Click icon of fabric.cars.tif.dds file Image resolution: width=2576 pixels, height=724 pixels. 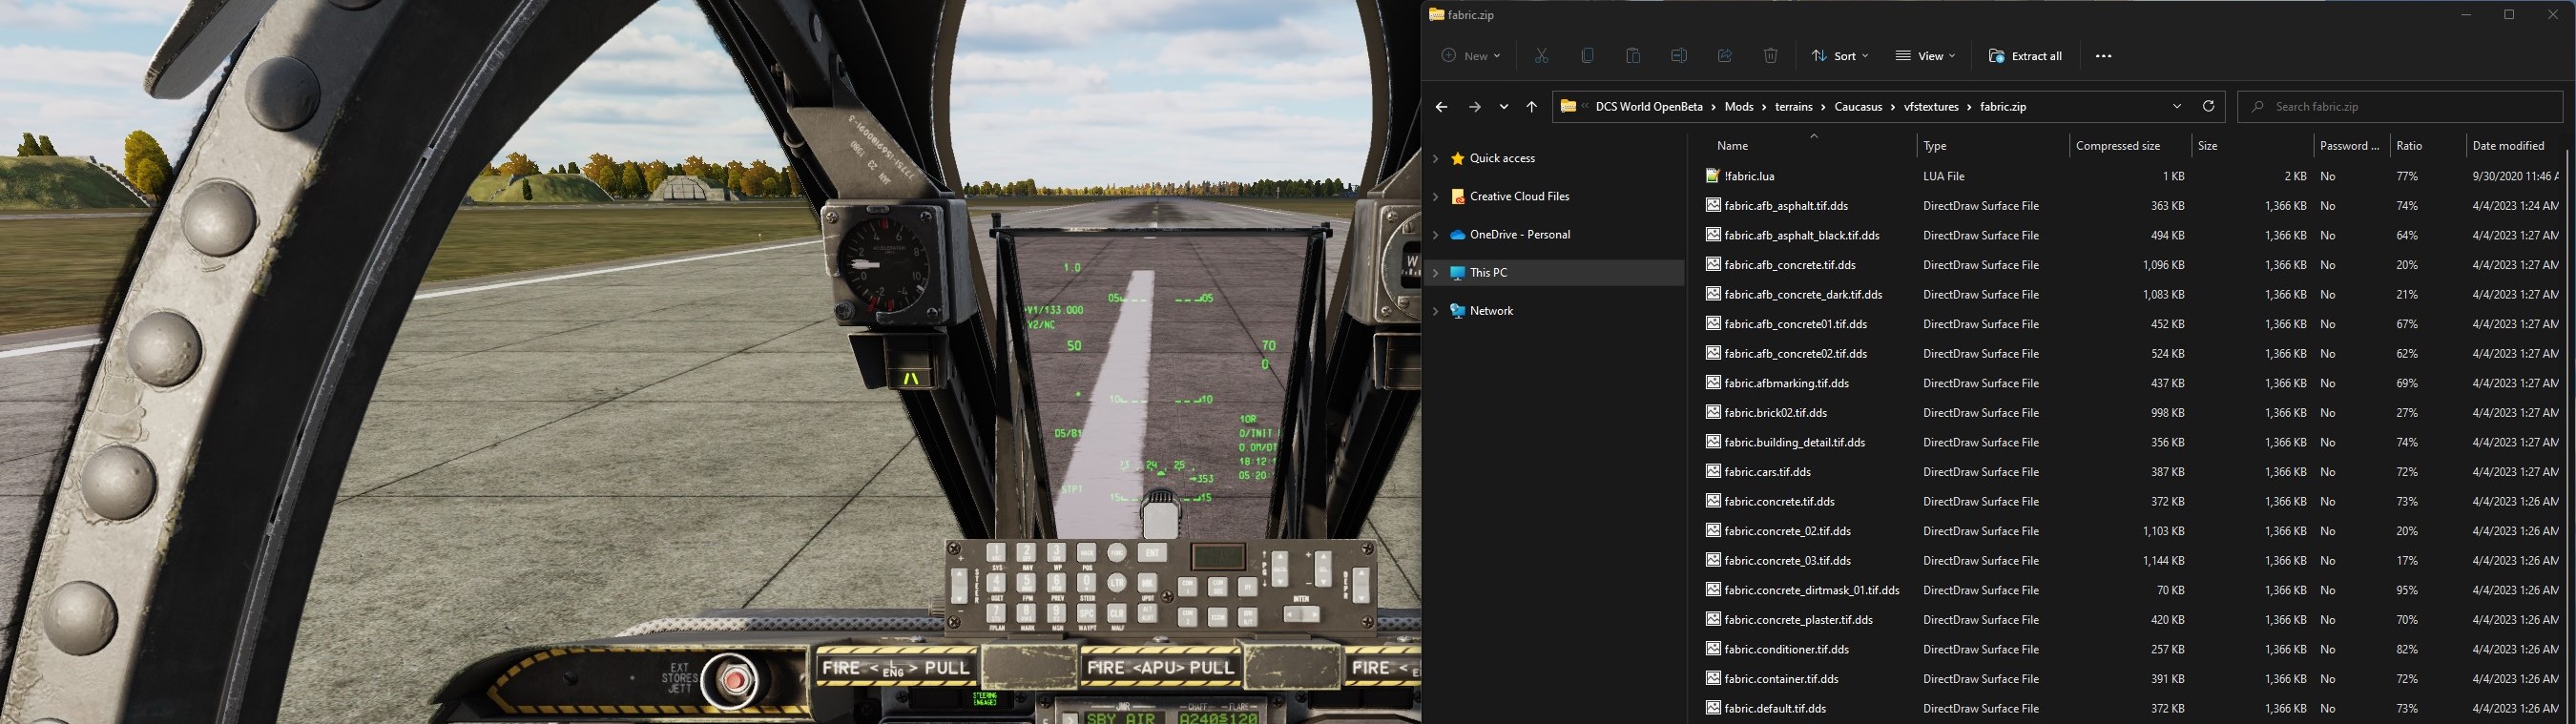click(1713, 471)
